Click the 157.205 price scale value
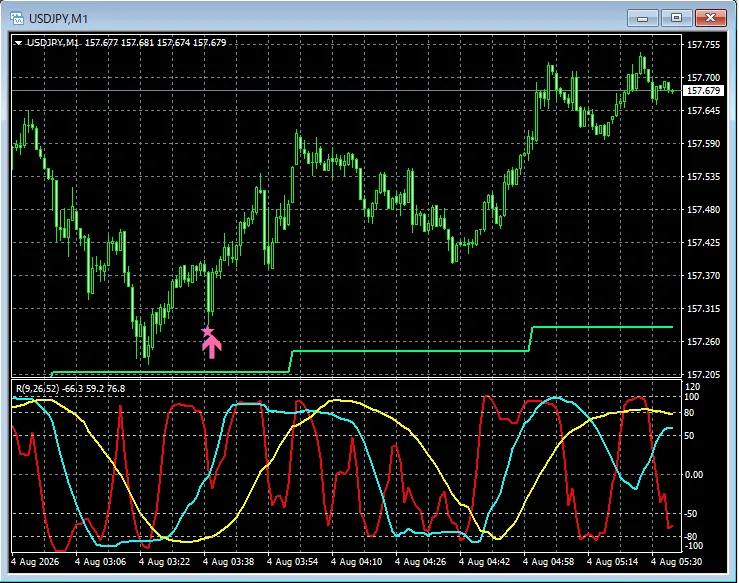This screenshot has width=739, height=583. (704, 375)
